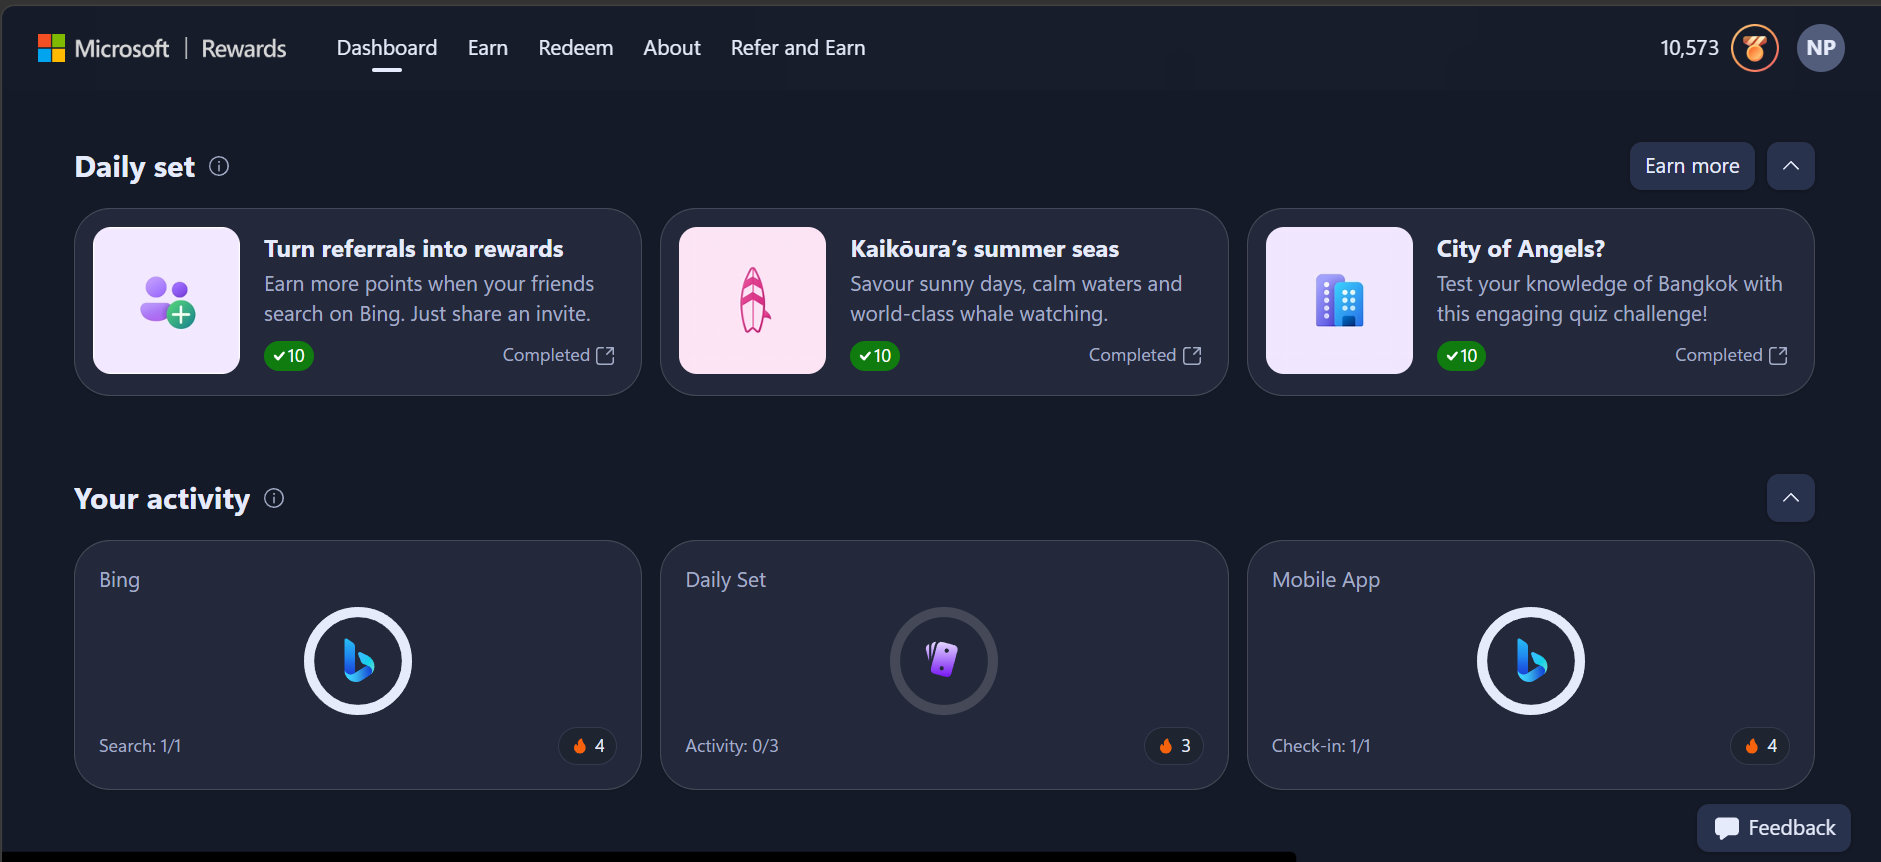1881x862 pixels.
Task: Click the Daily Set card label
Action: pos(726,580)
